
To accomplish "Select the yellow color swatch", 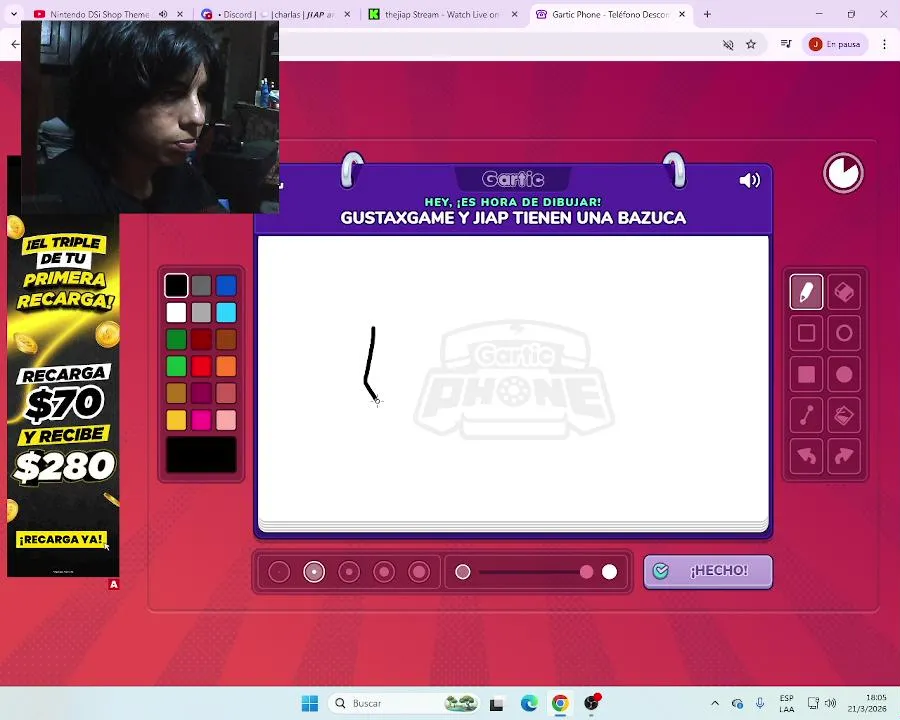I will pos(176,420).
